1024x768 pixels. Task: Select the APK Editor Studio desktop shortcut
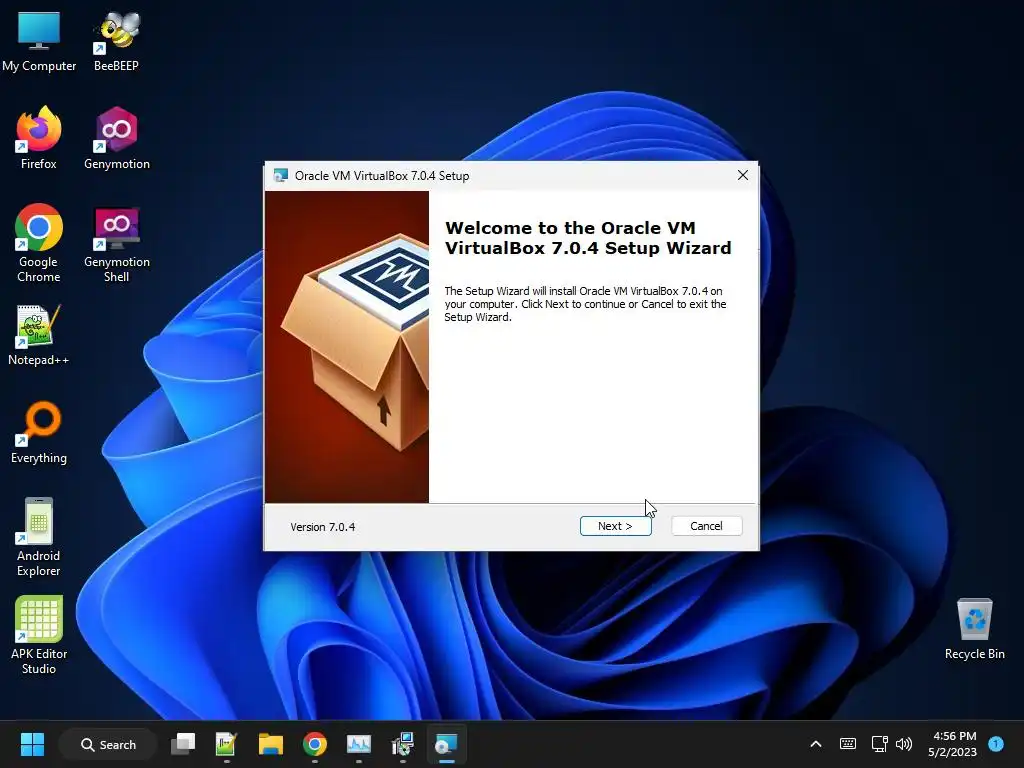pos(39,635)
